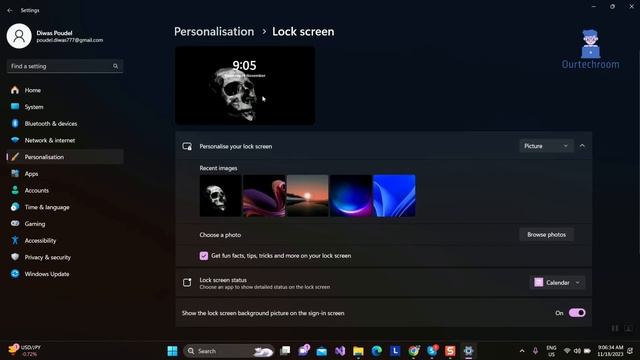Open Google Chrome from the taskbar
The image size is (640, 360).
click(x=413, y=351)
